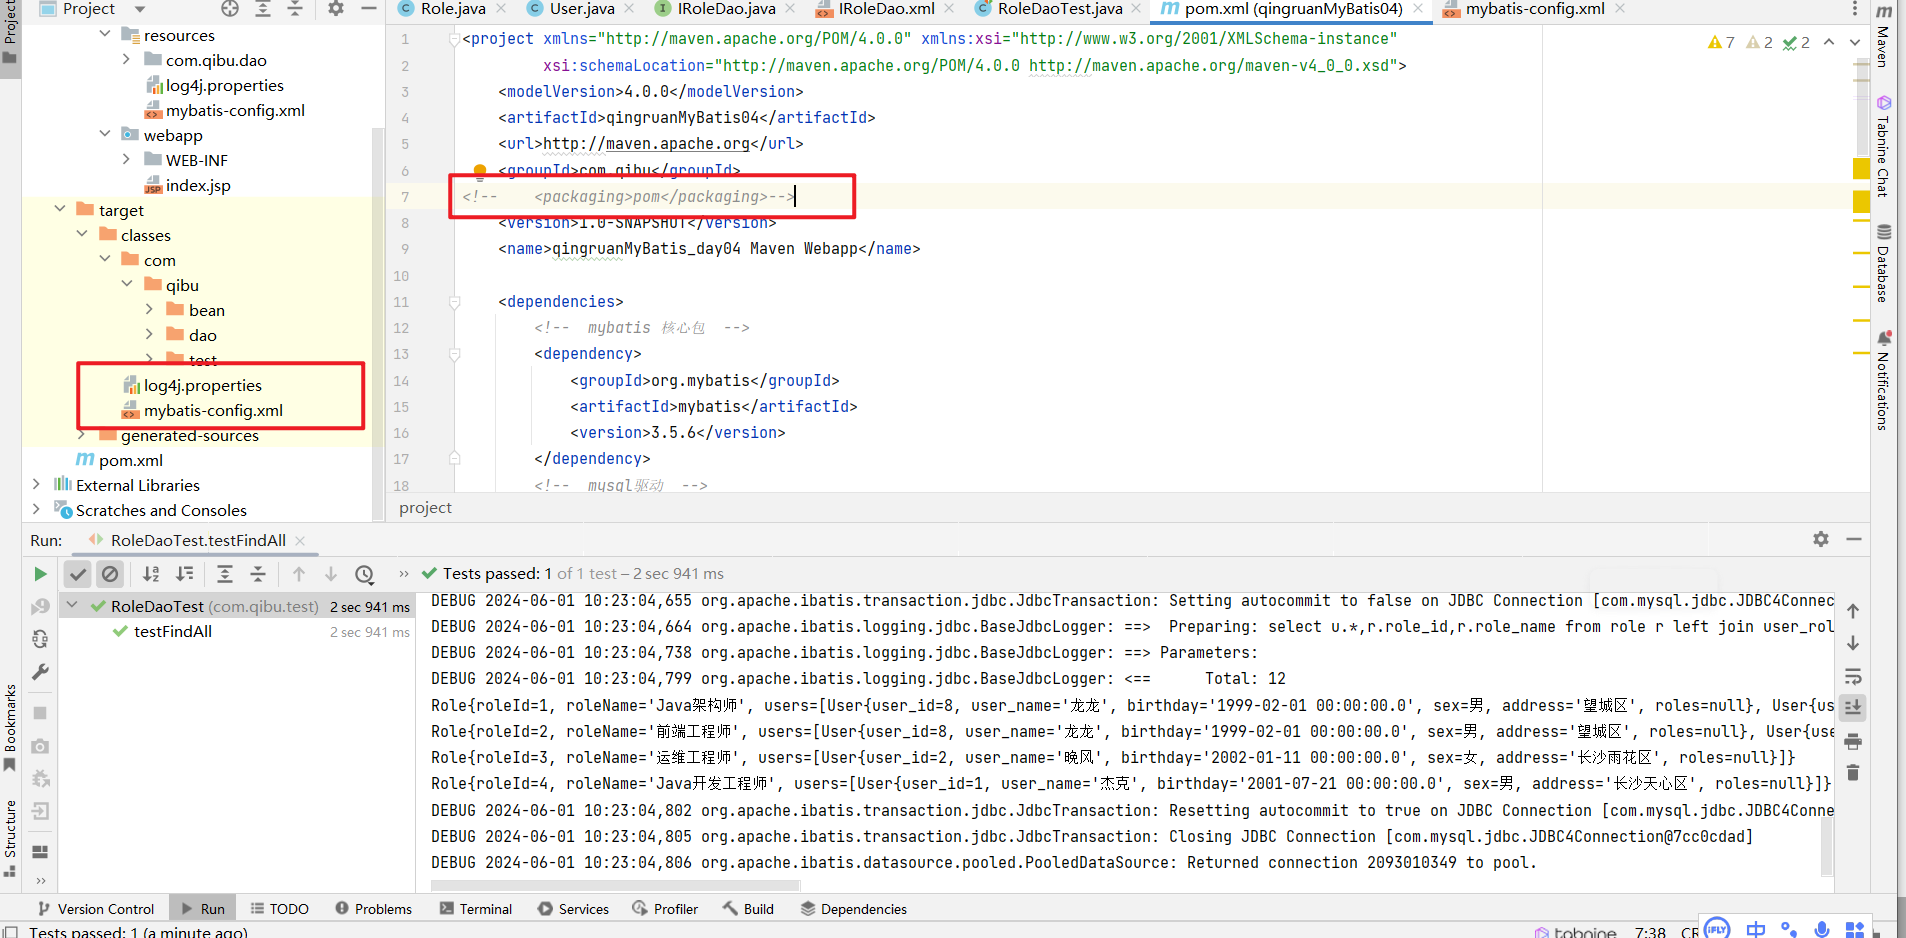Print the console output

[x=1853, y=741]
